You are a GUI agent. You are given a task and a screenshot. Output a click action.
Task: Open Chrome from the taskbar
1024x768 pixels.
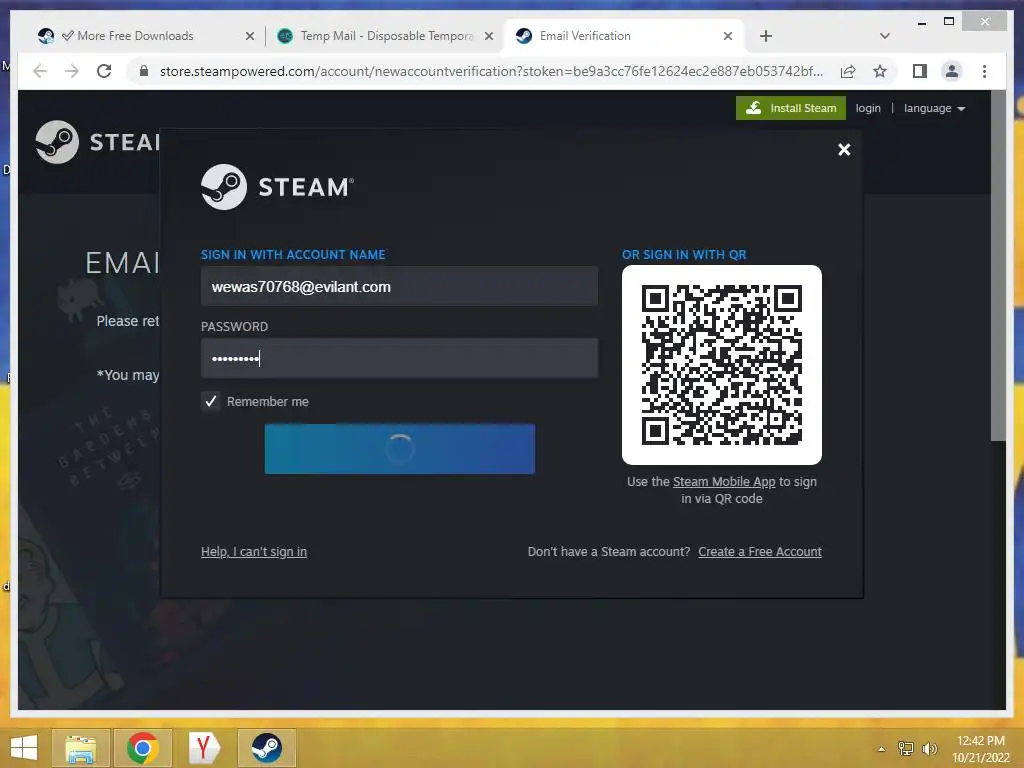click(x=142, y=748)
